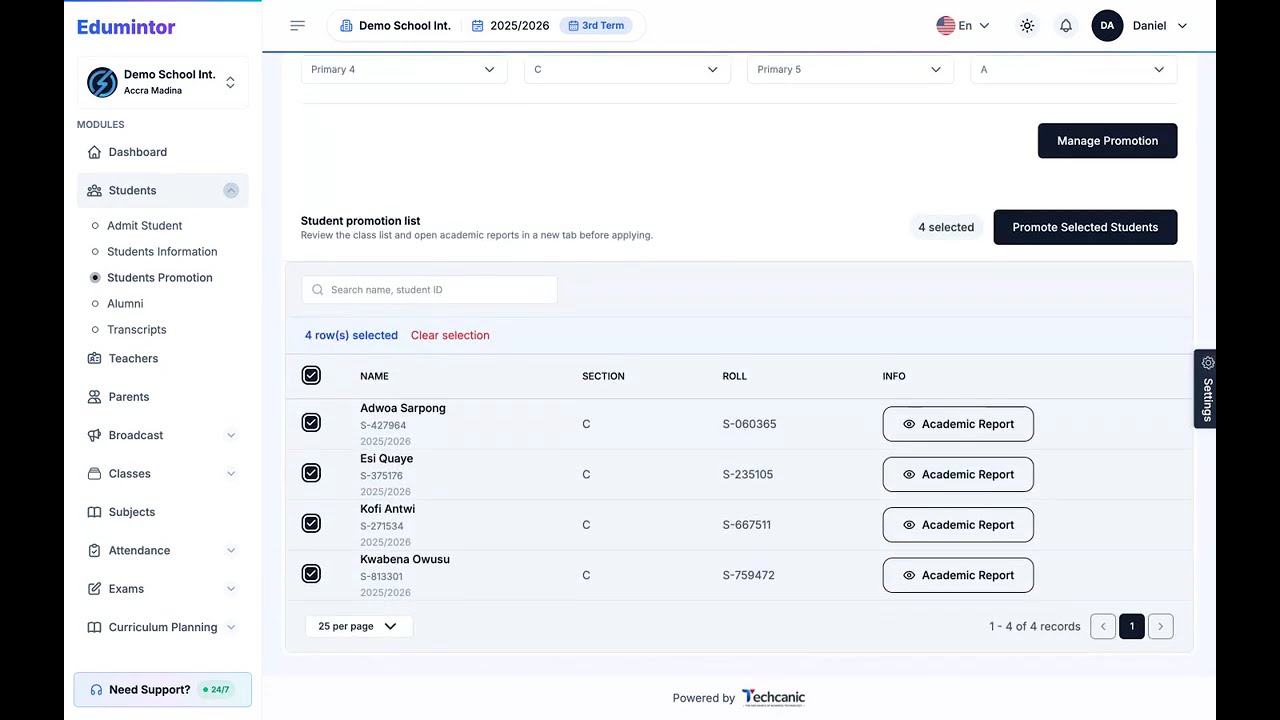Click Promote Selected Students button
The image size is (1280, 720).
point(1085,227)
